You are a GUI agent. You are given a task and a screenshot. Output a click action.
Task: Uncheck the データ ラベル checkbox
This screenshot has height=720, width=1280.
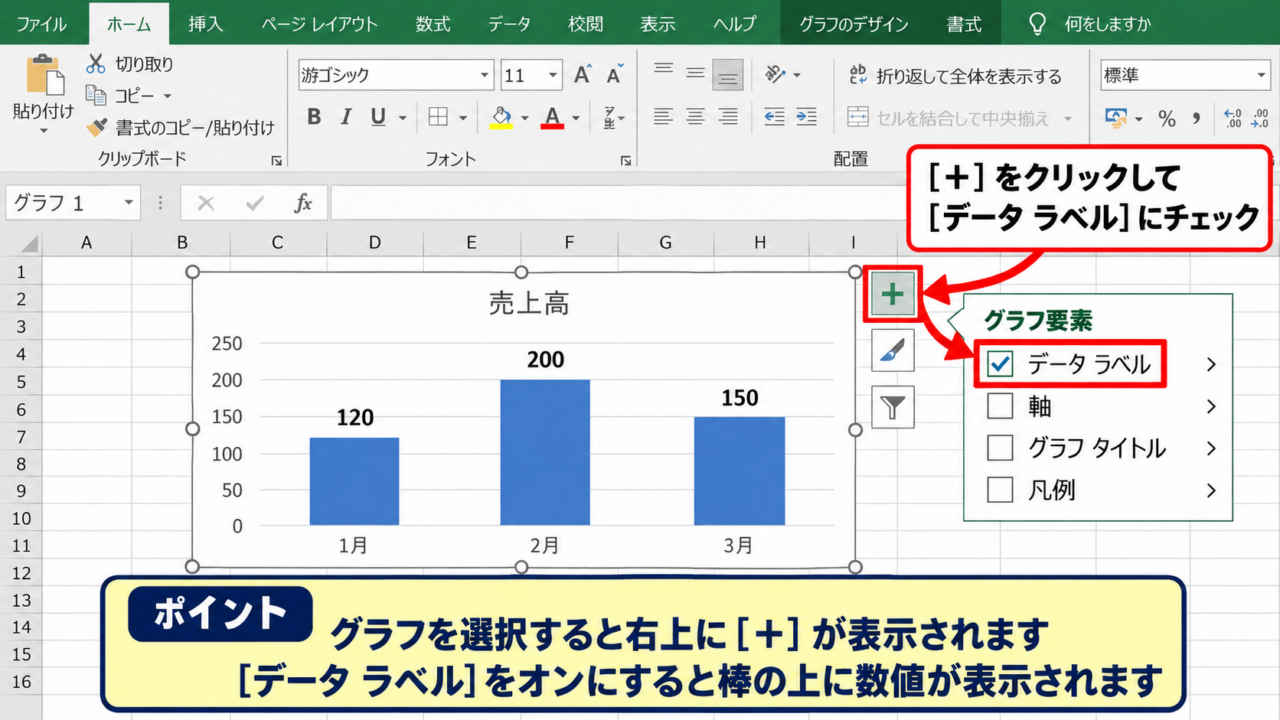click(1000, 364)
